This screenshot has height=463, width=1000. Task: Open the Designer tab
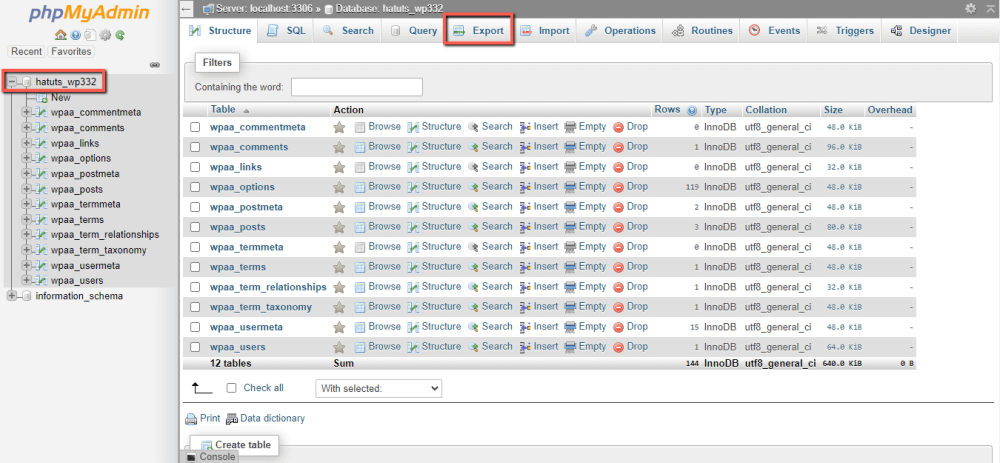point(920,31)
